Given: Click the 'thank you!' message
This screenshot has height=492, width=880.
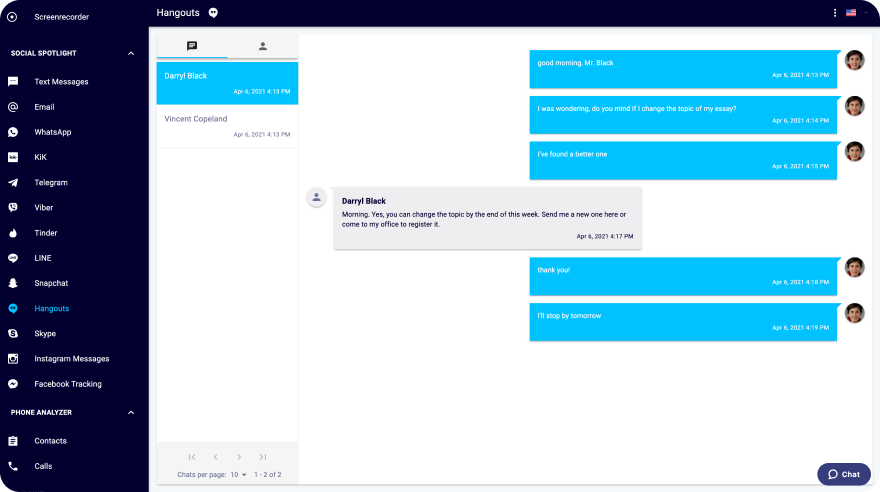Looking at the screenshot, I should 683,277.
